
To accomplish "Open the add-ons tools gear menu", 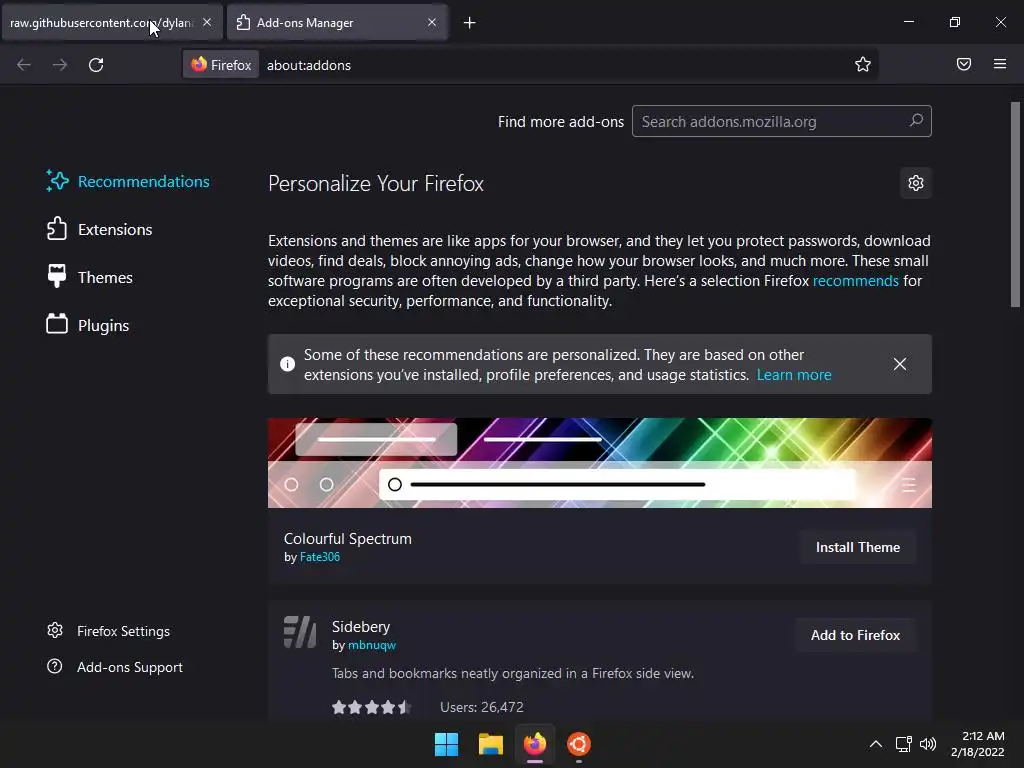I will pos(916,183).
